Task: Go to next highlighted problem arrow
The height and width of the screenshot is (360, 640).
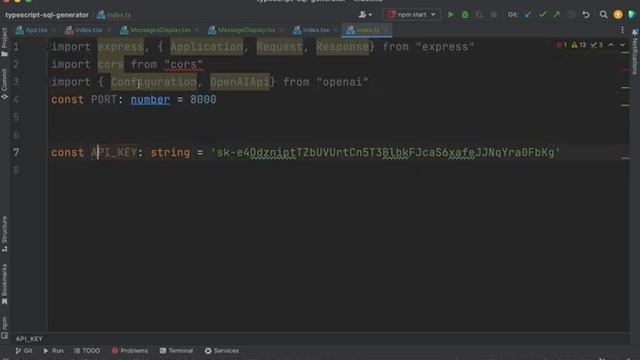Action: coord(622,45)
